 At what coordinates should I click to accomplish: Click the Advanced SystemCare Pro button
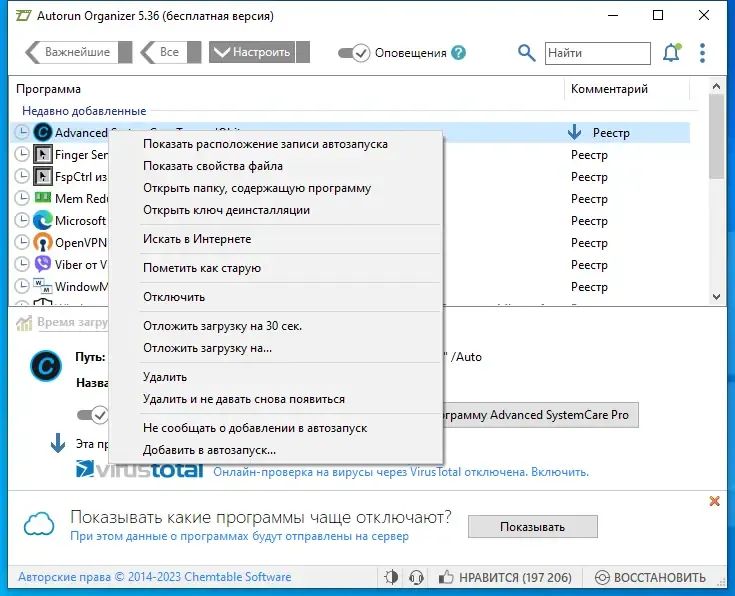[x=540, y=415]
